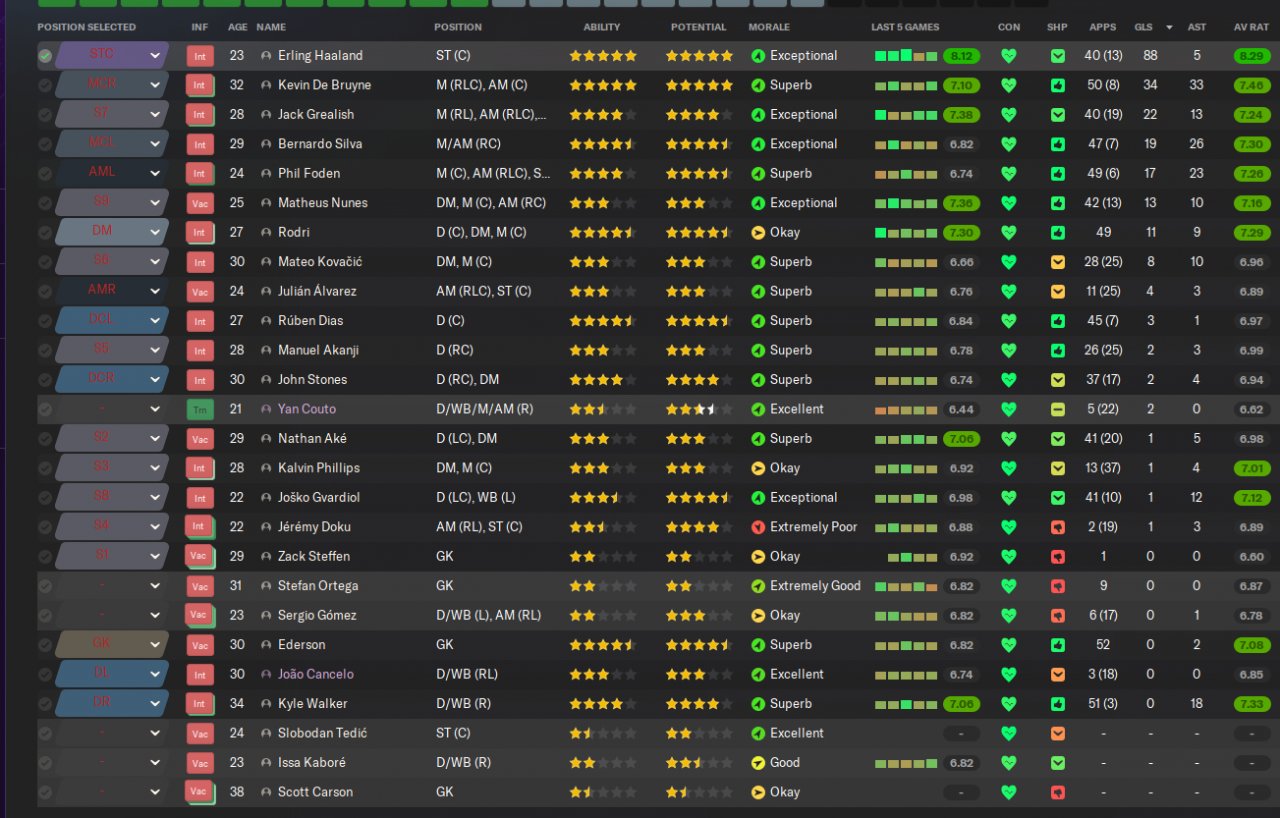Click the Tm status badge for Yan Couto
Image resolution: width=1280 pixels, height=818 pixels.
tap(200, 409)
